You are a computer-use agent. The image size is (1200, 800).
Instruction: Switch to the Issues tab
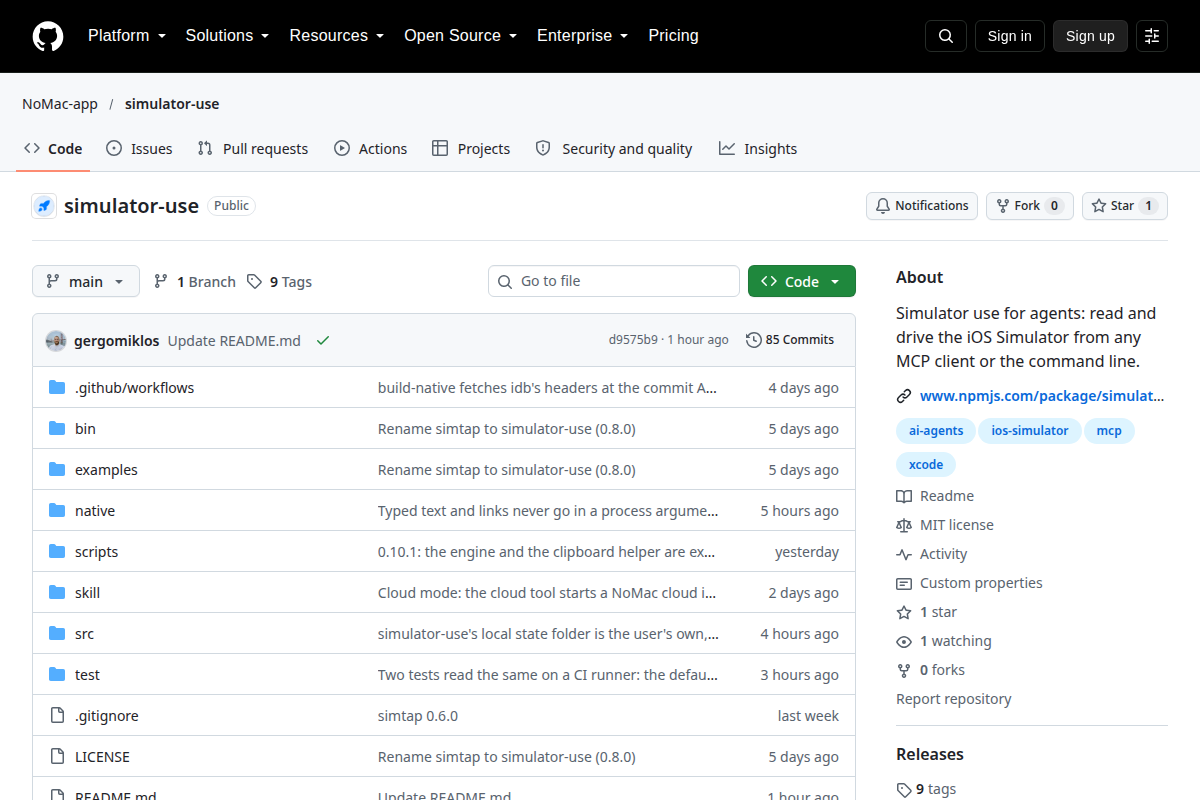point(139,149)
